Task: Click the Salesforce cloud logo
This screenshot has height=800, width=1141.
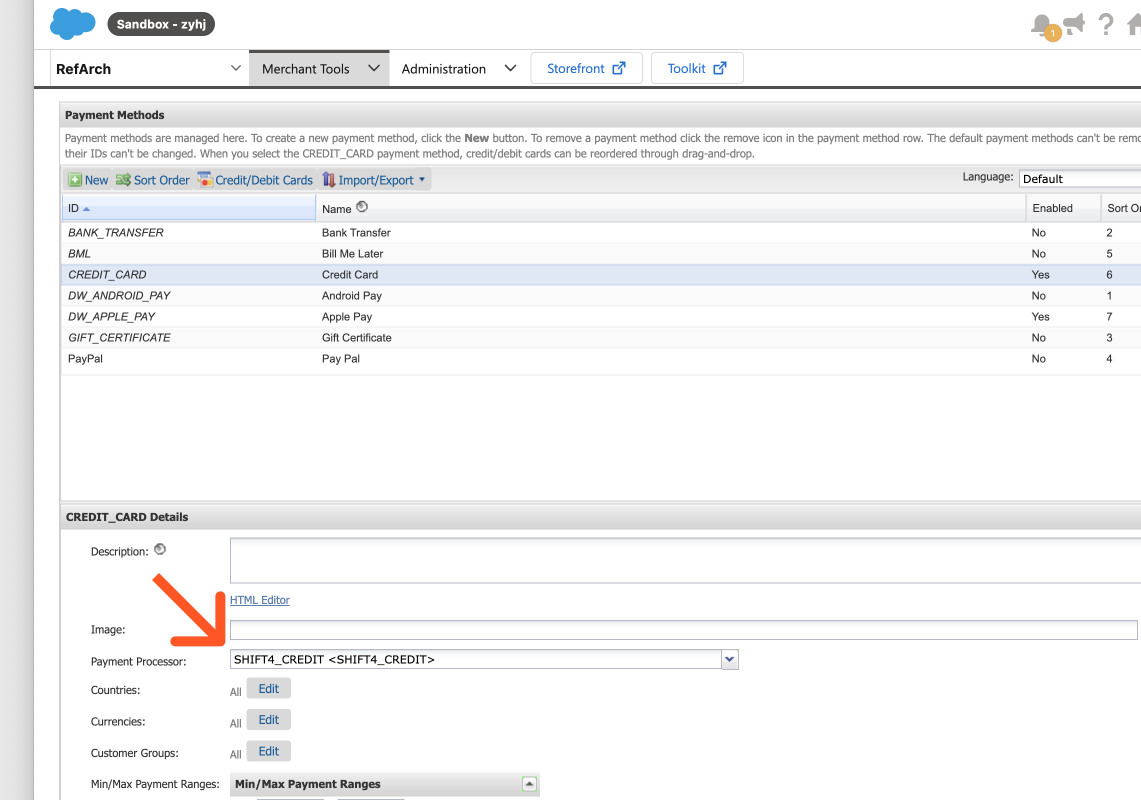Action: pos(72,23)
